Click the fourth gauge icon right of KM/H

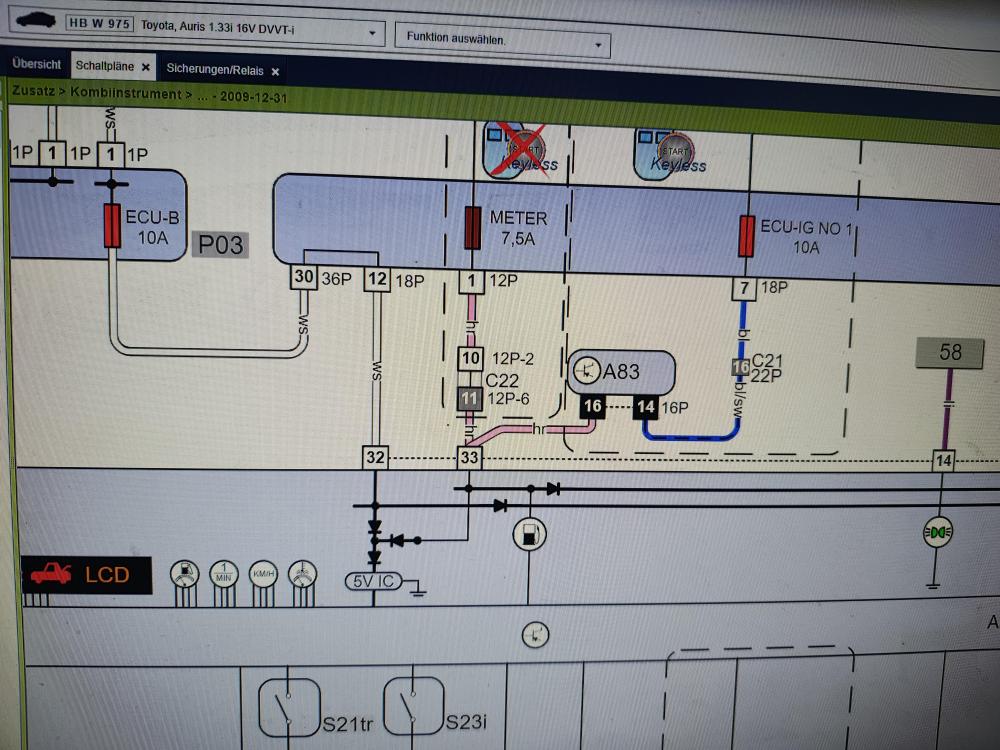[x=302, y=575]
